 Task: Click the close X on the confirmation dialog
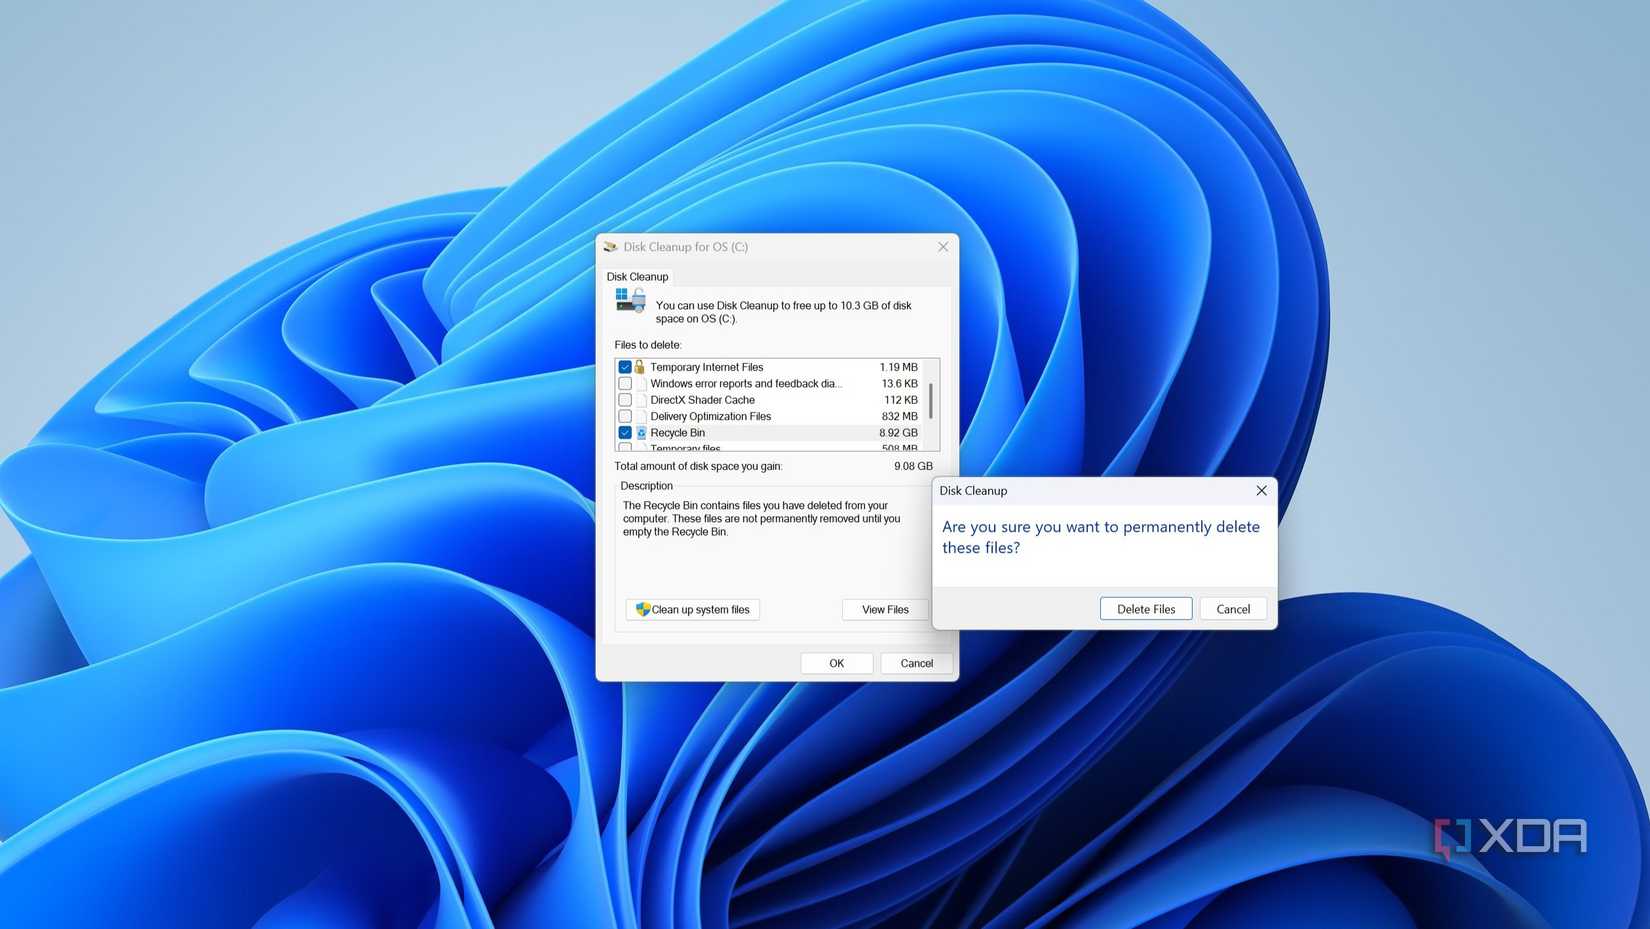pos(1261,490)
